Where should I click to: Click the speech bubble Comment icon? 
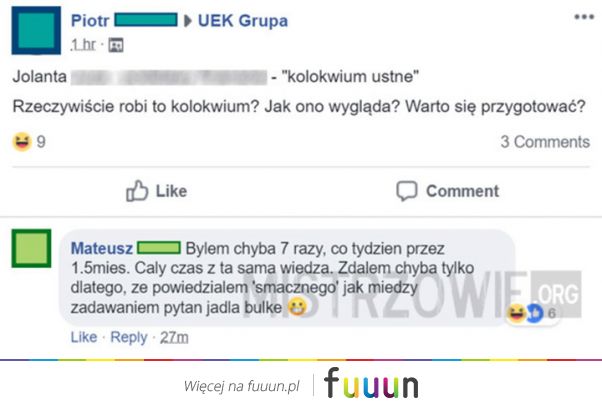coord(407,191)
